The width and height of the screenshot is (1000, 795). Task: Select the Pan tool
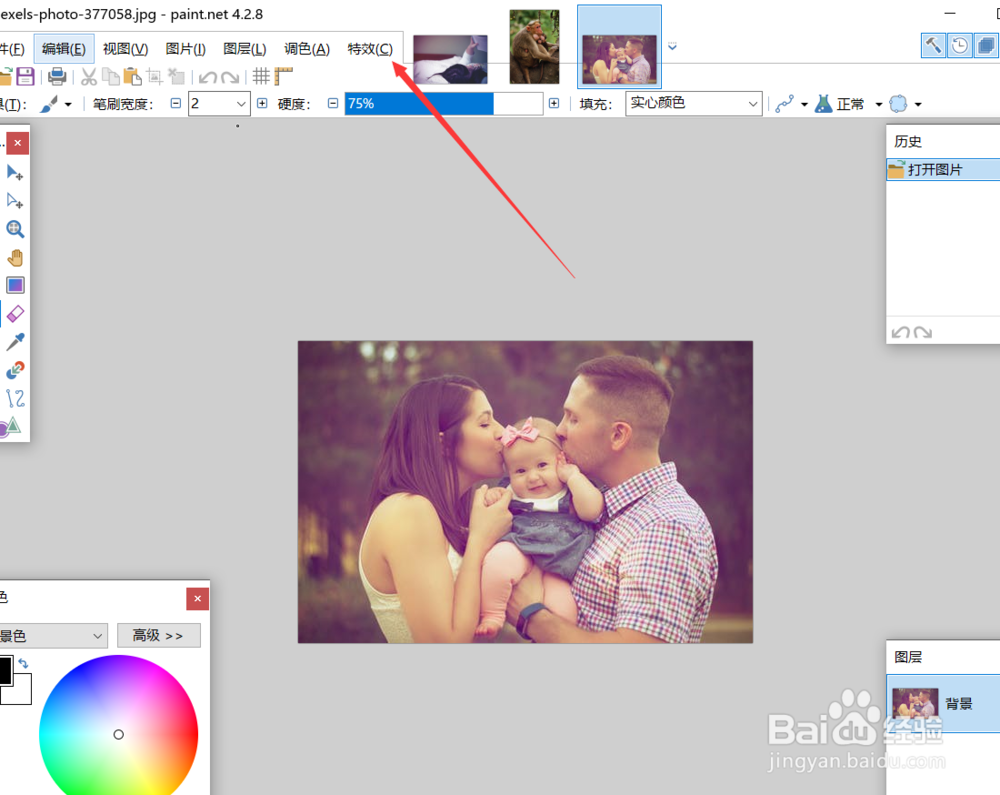pos(14,257)
